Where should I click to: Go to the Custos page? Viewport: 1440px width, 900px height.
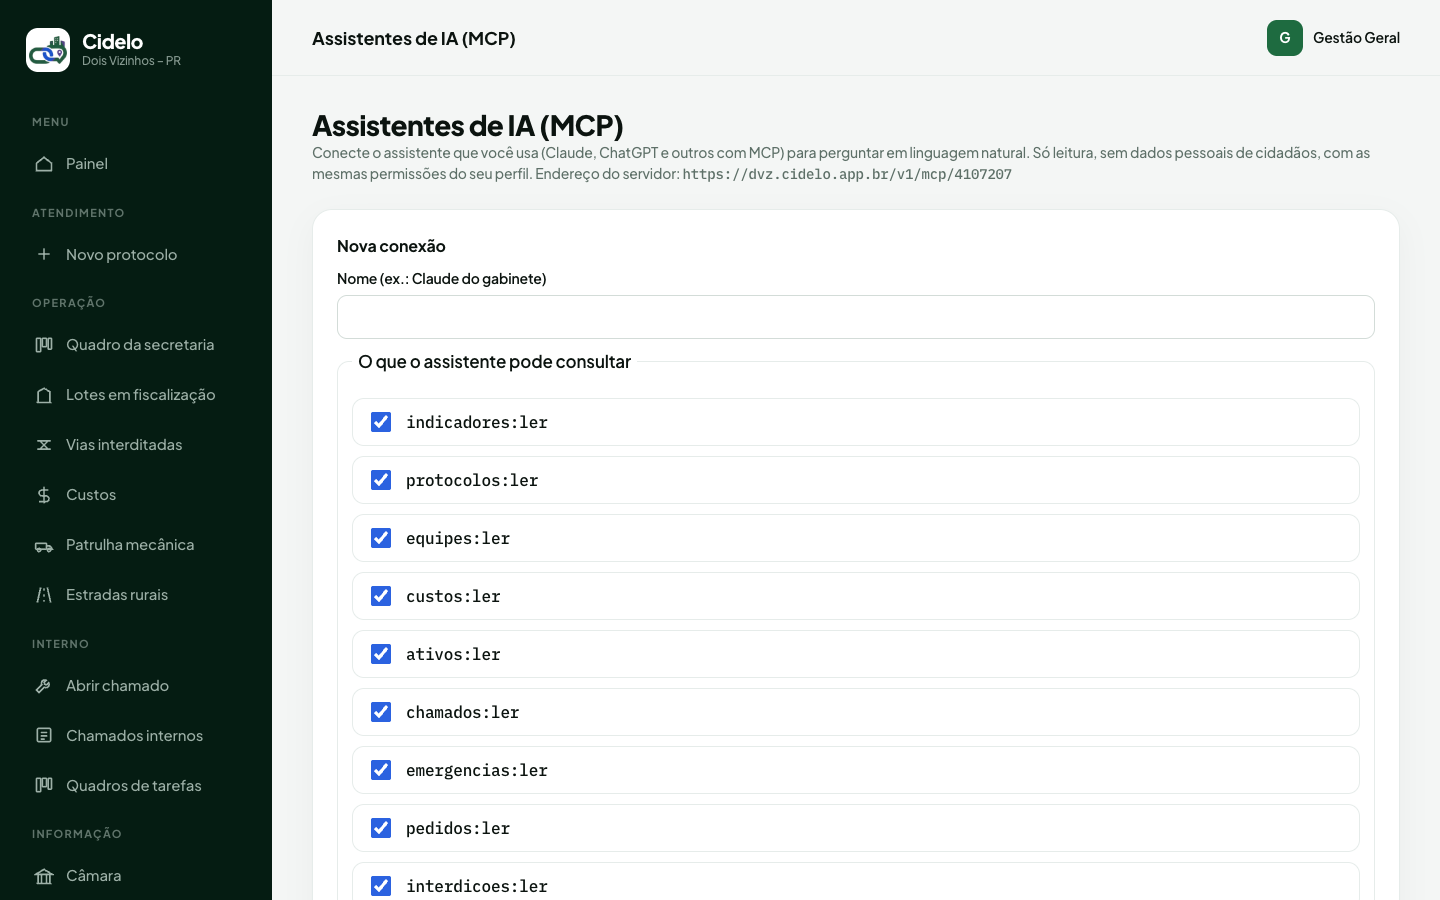(136, 494)
